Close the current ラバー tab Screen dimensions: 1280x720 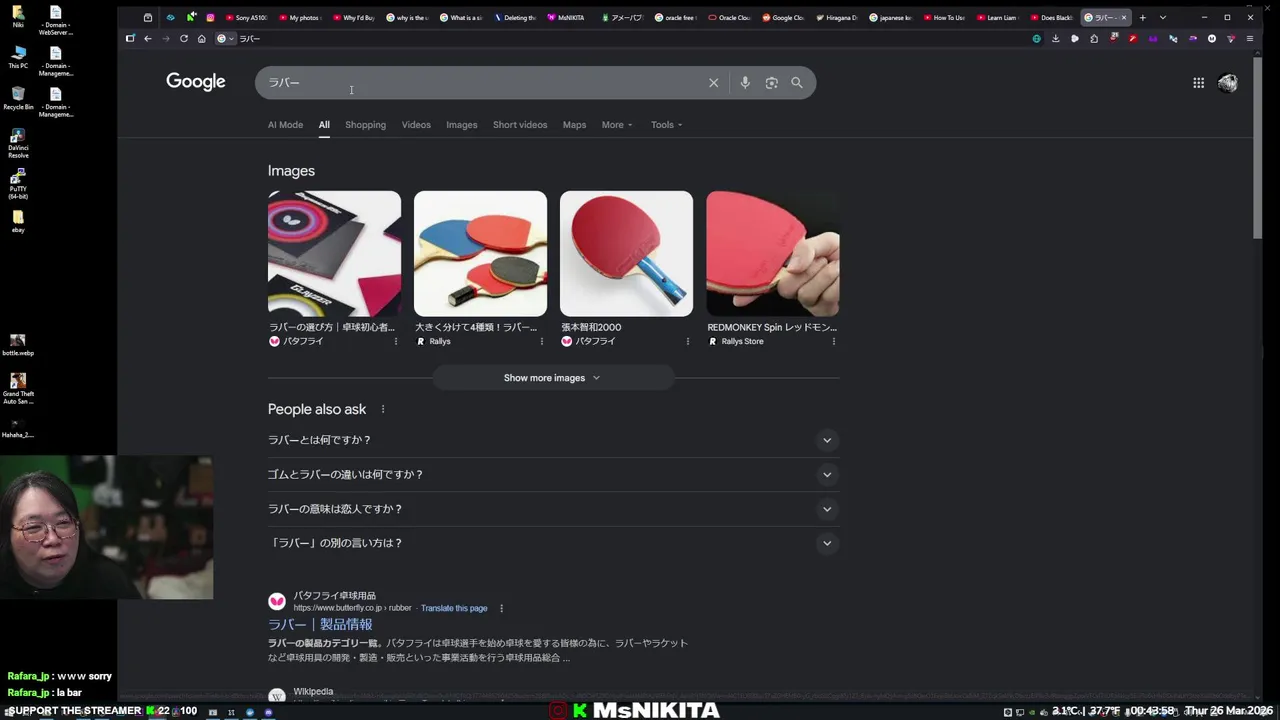coord(1124,17)
